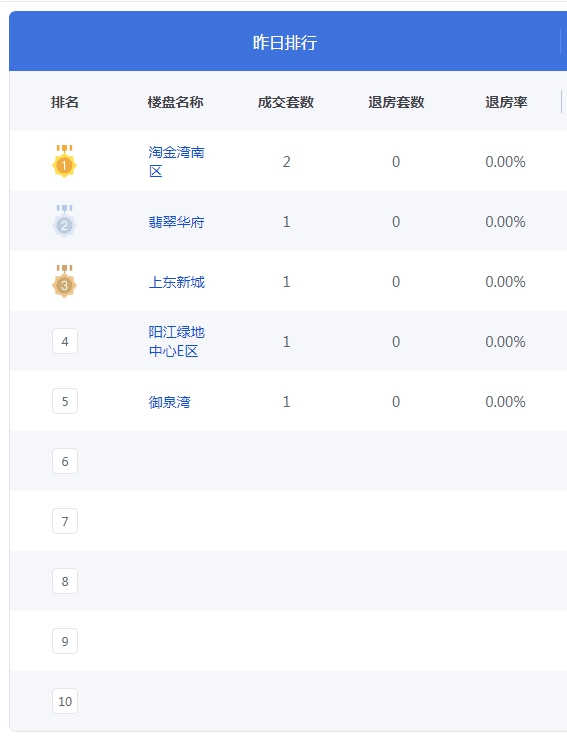Screen dimensions: 567x741
Task: Open the 阳江绿地中心E区 property link
Action: click(x=176, y=342)
